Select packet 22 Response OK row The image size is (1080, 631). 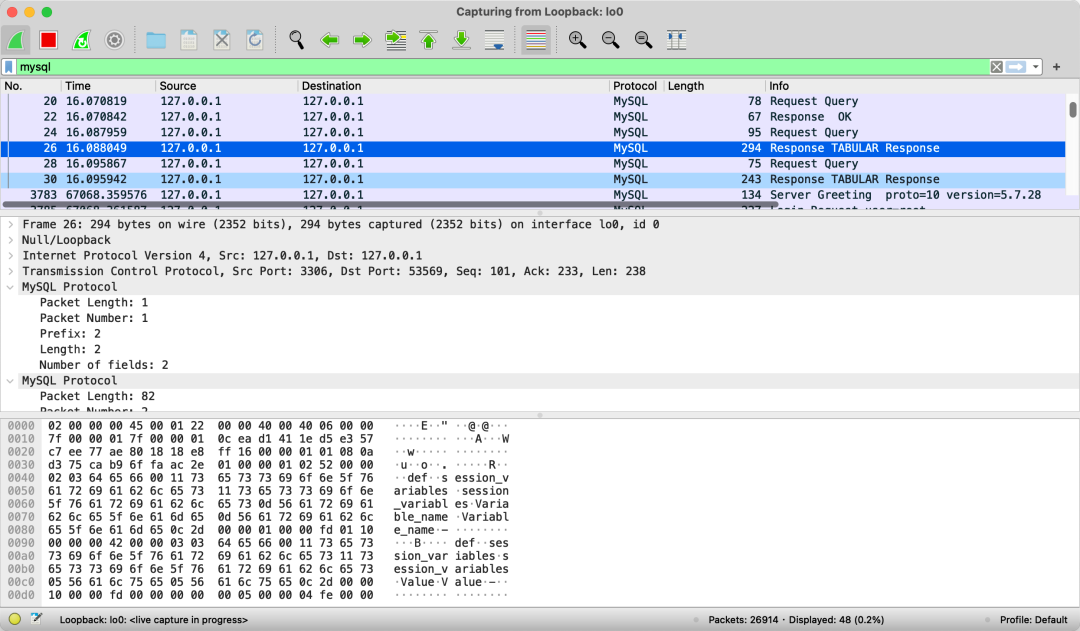(x=533, y=117)
